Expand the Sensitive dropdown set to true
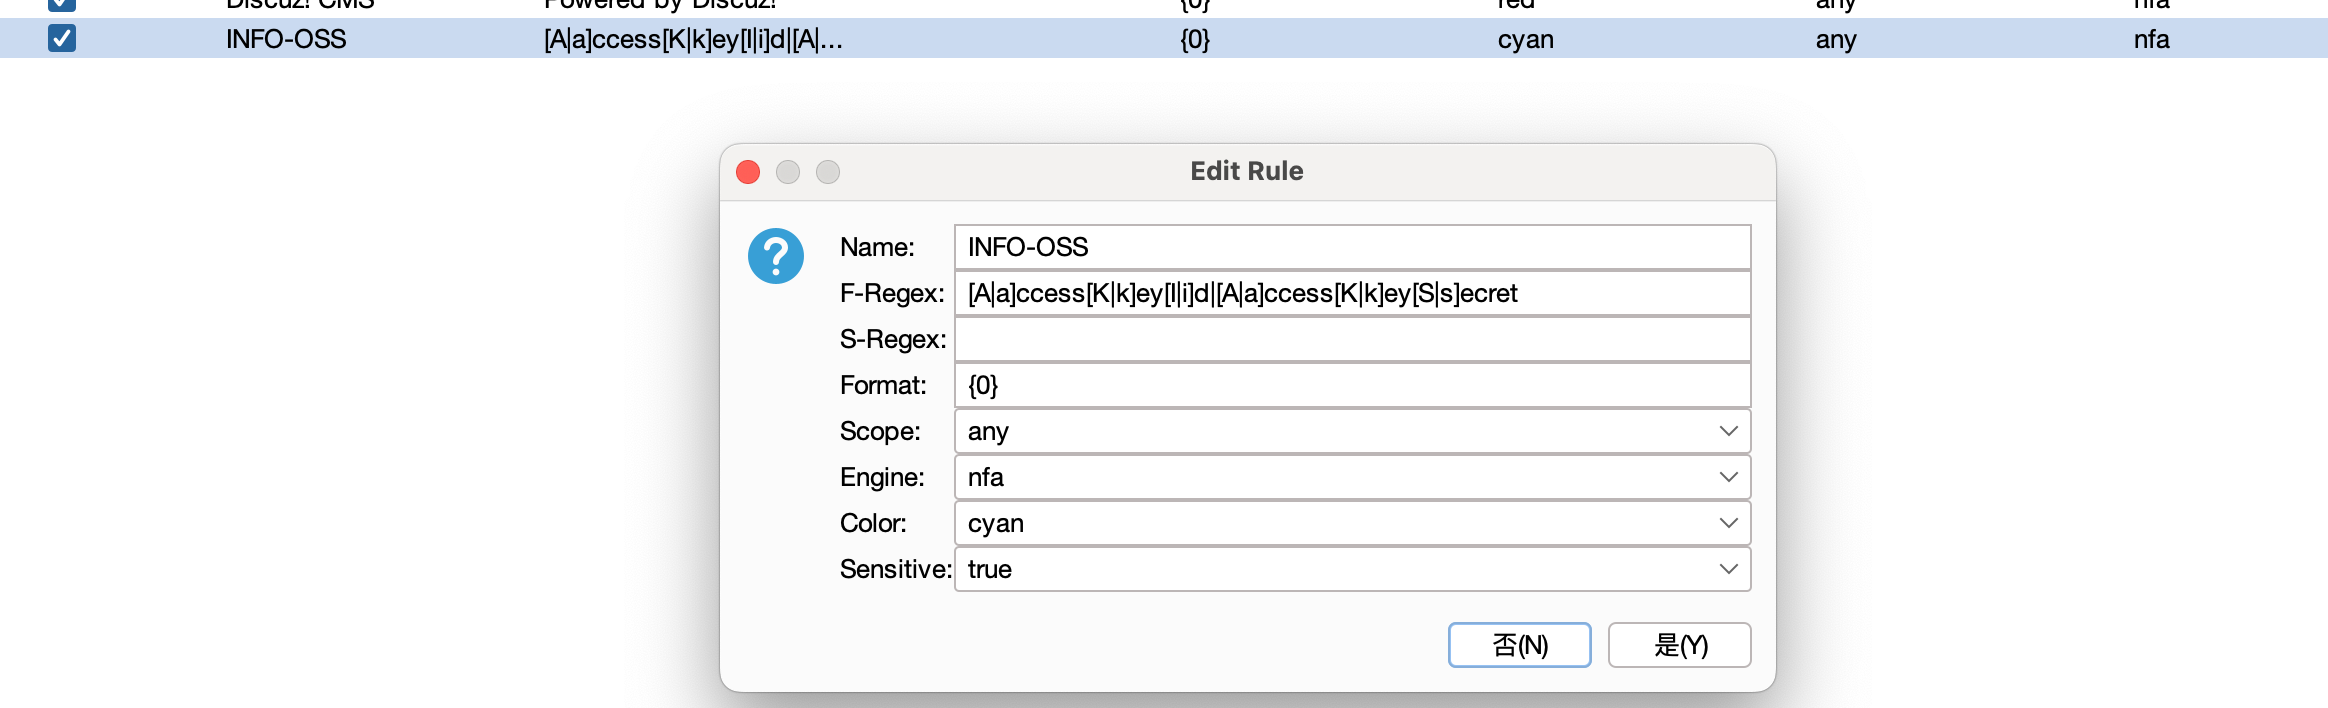 (1353, 569)
